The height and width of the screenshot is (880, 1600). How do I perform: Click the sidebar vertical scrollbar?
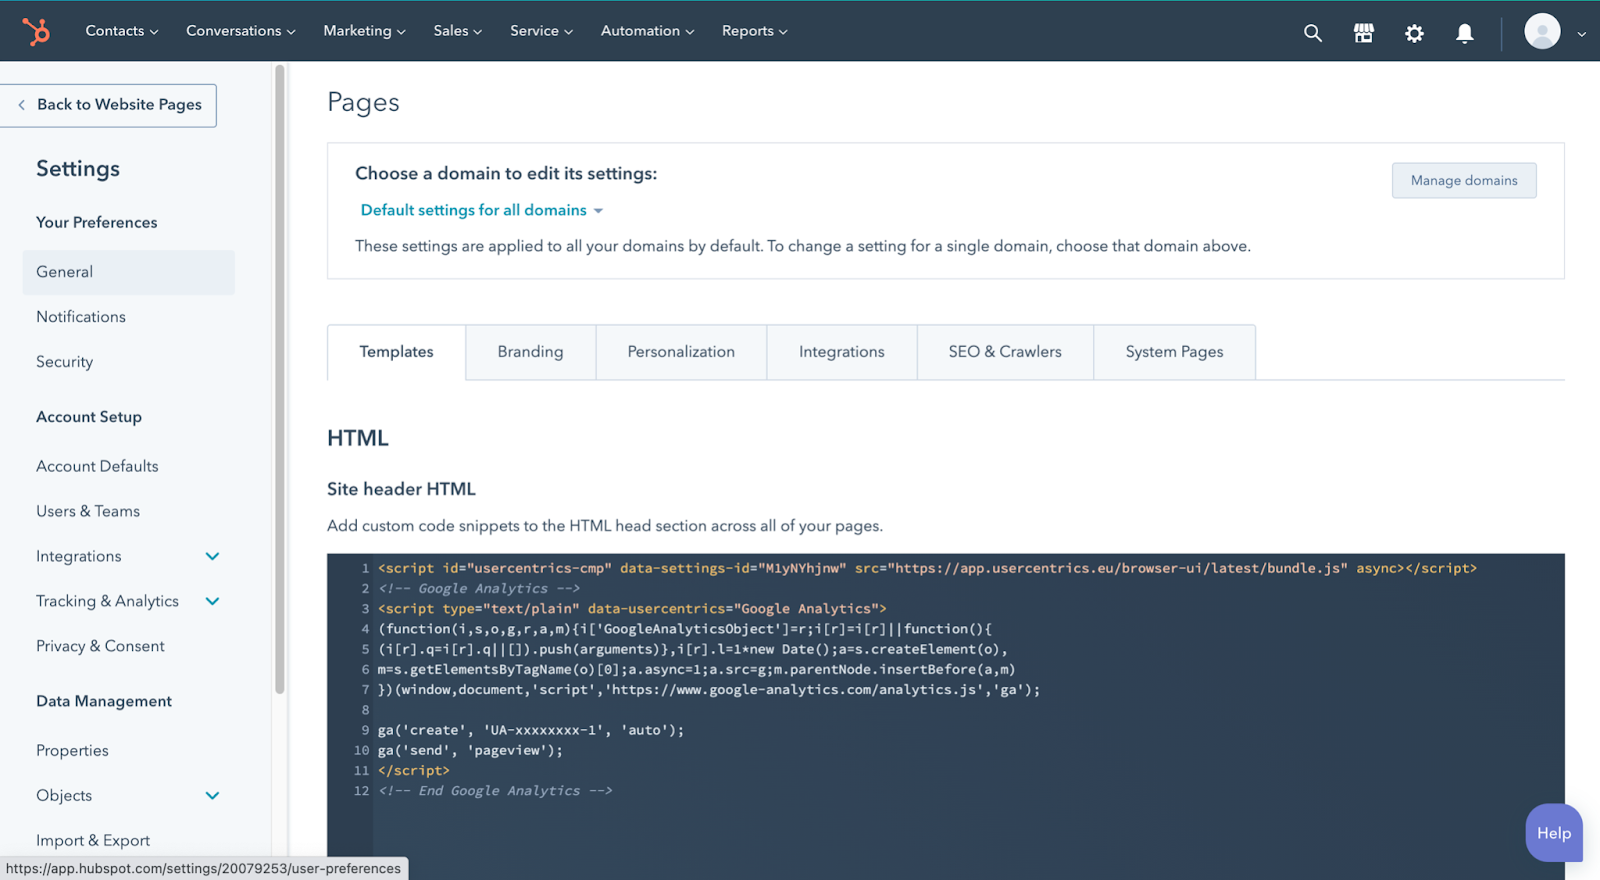click(x=280, y=379)
